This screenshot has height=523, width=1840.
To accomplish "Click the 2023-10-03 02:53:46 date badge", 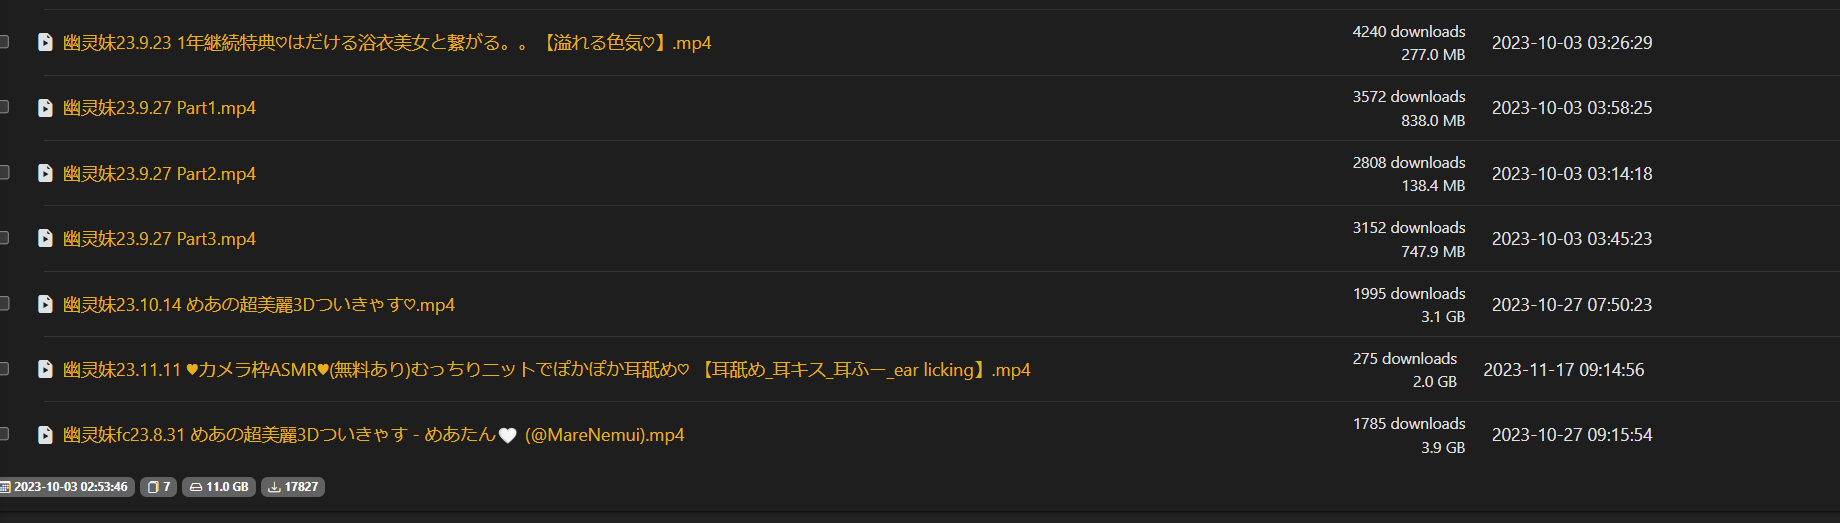I will click(65, 487).
